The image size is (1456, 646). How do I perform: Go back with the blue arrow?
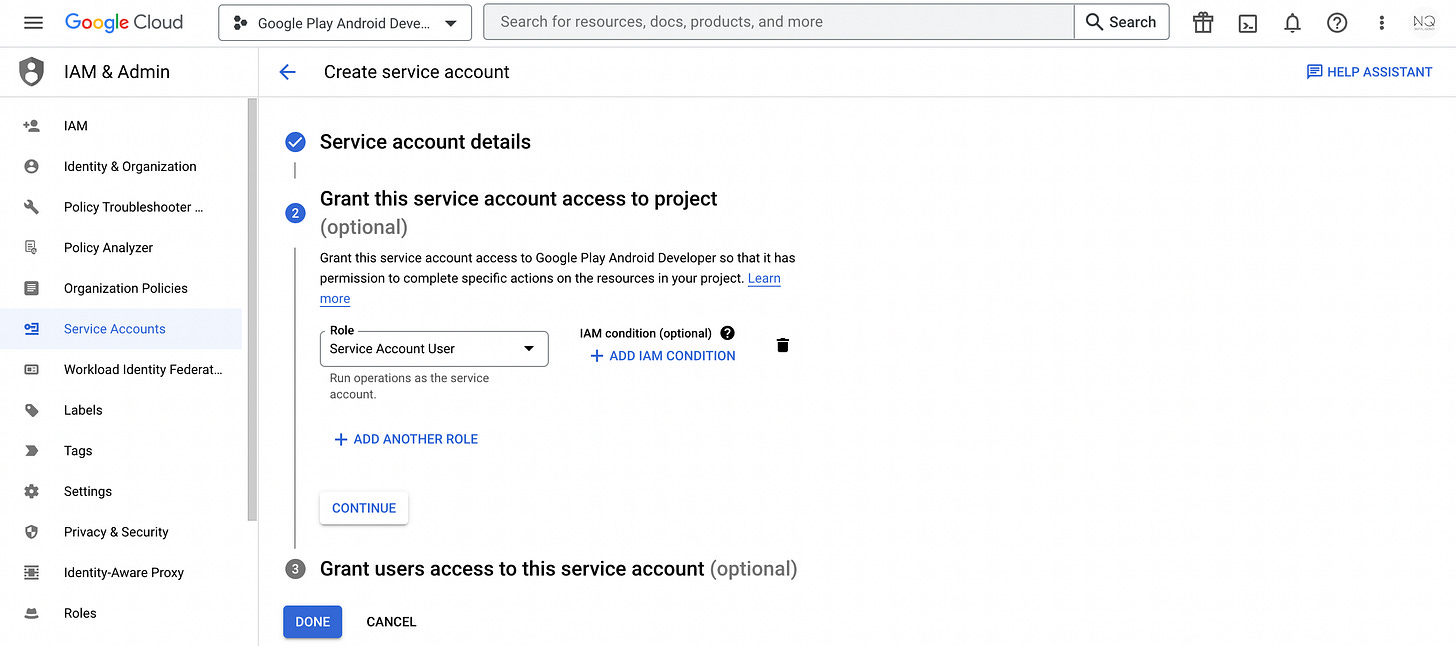pos(288,72)
